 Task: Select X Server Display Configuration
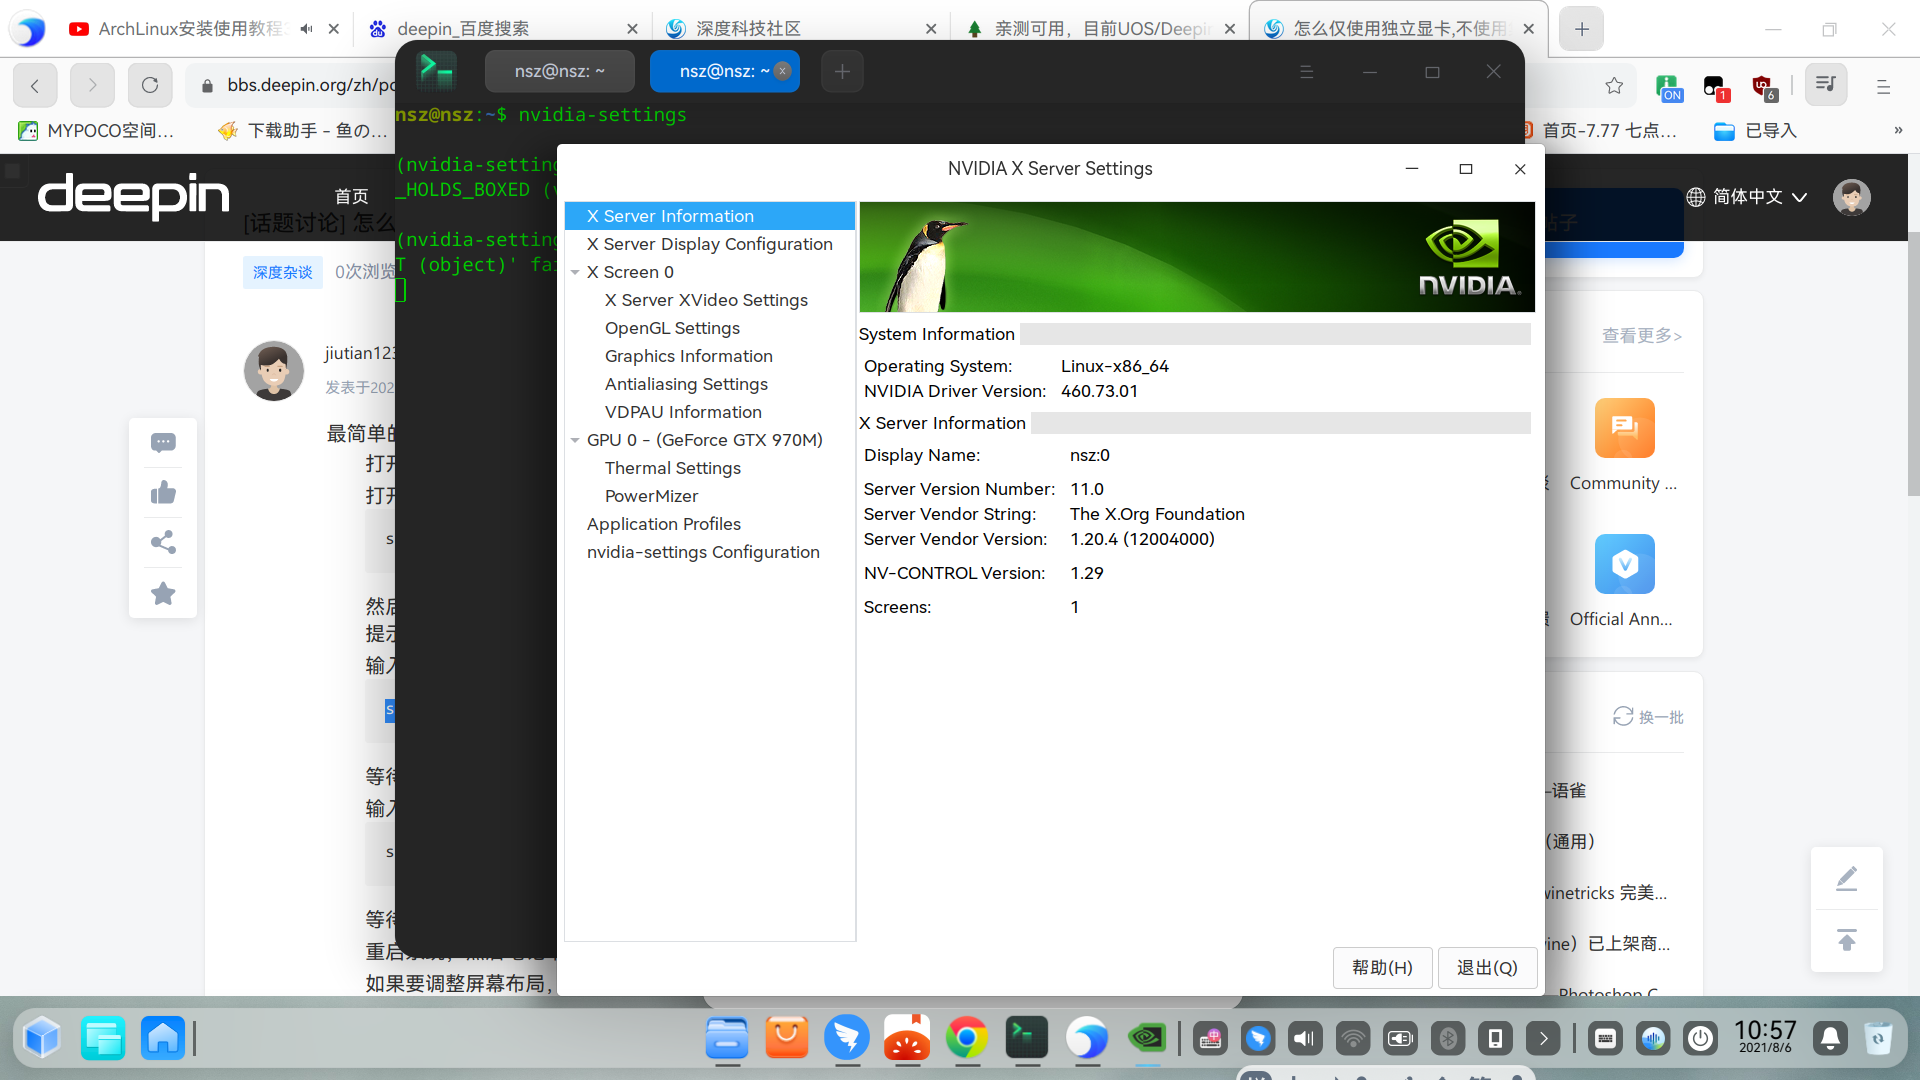click(x=709, y=244)
